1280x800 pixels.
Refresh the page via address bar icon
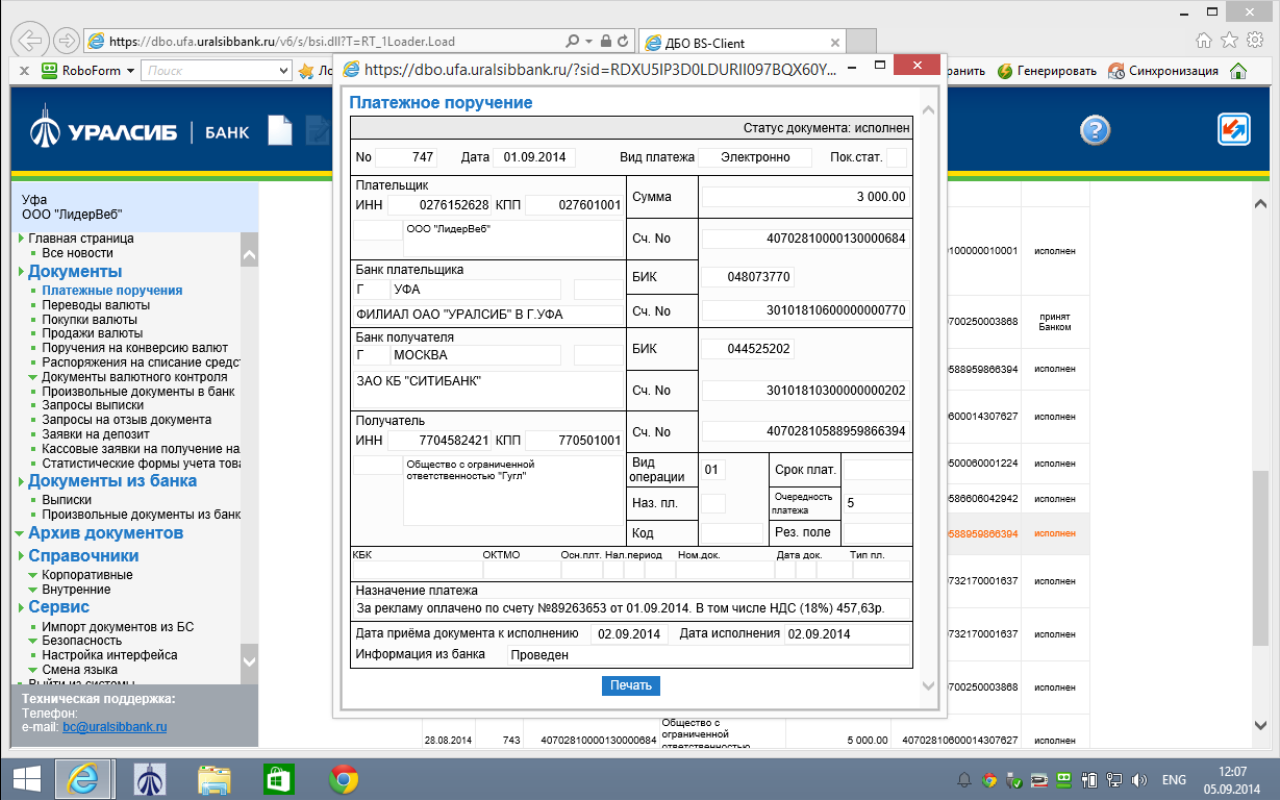(623, 42)
